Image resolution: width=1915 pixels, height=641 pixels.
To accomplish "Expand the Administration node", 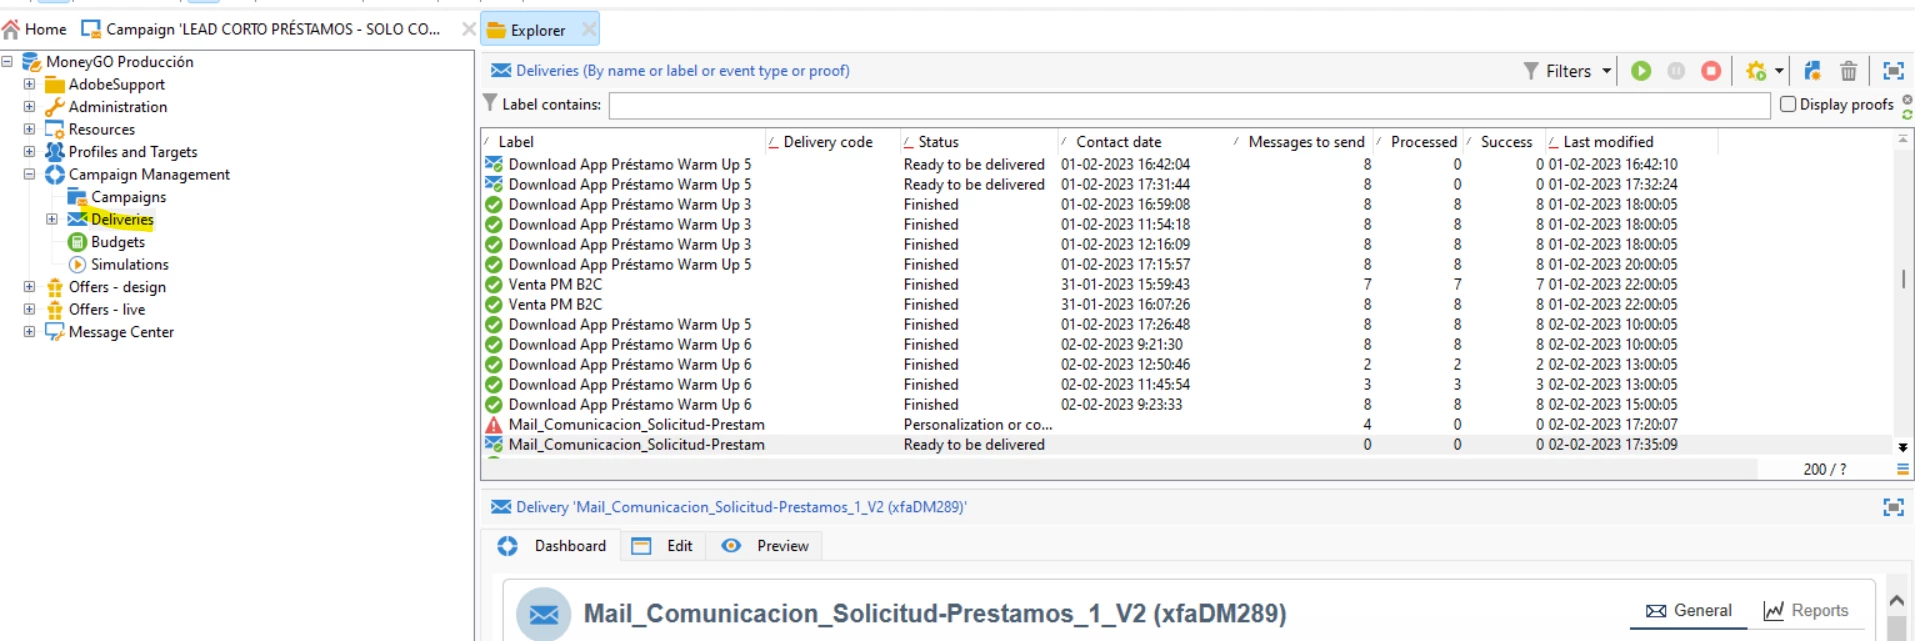I will [x=29, y=106].
